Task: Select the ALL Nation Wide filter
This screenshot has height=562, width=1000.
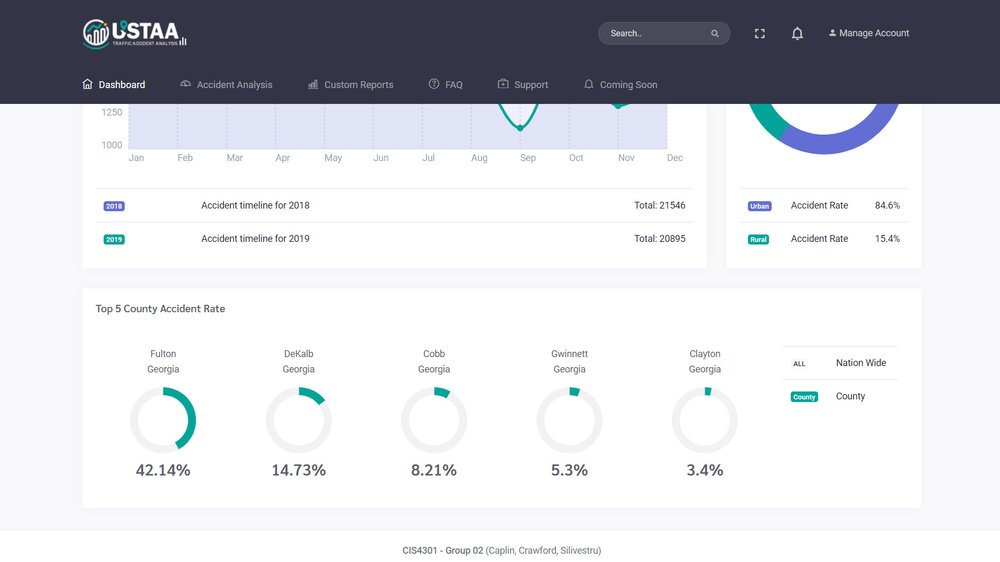Action: pyautogui.click(x=799, y=364)
